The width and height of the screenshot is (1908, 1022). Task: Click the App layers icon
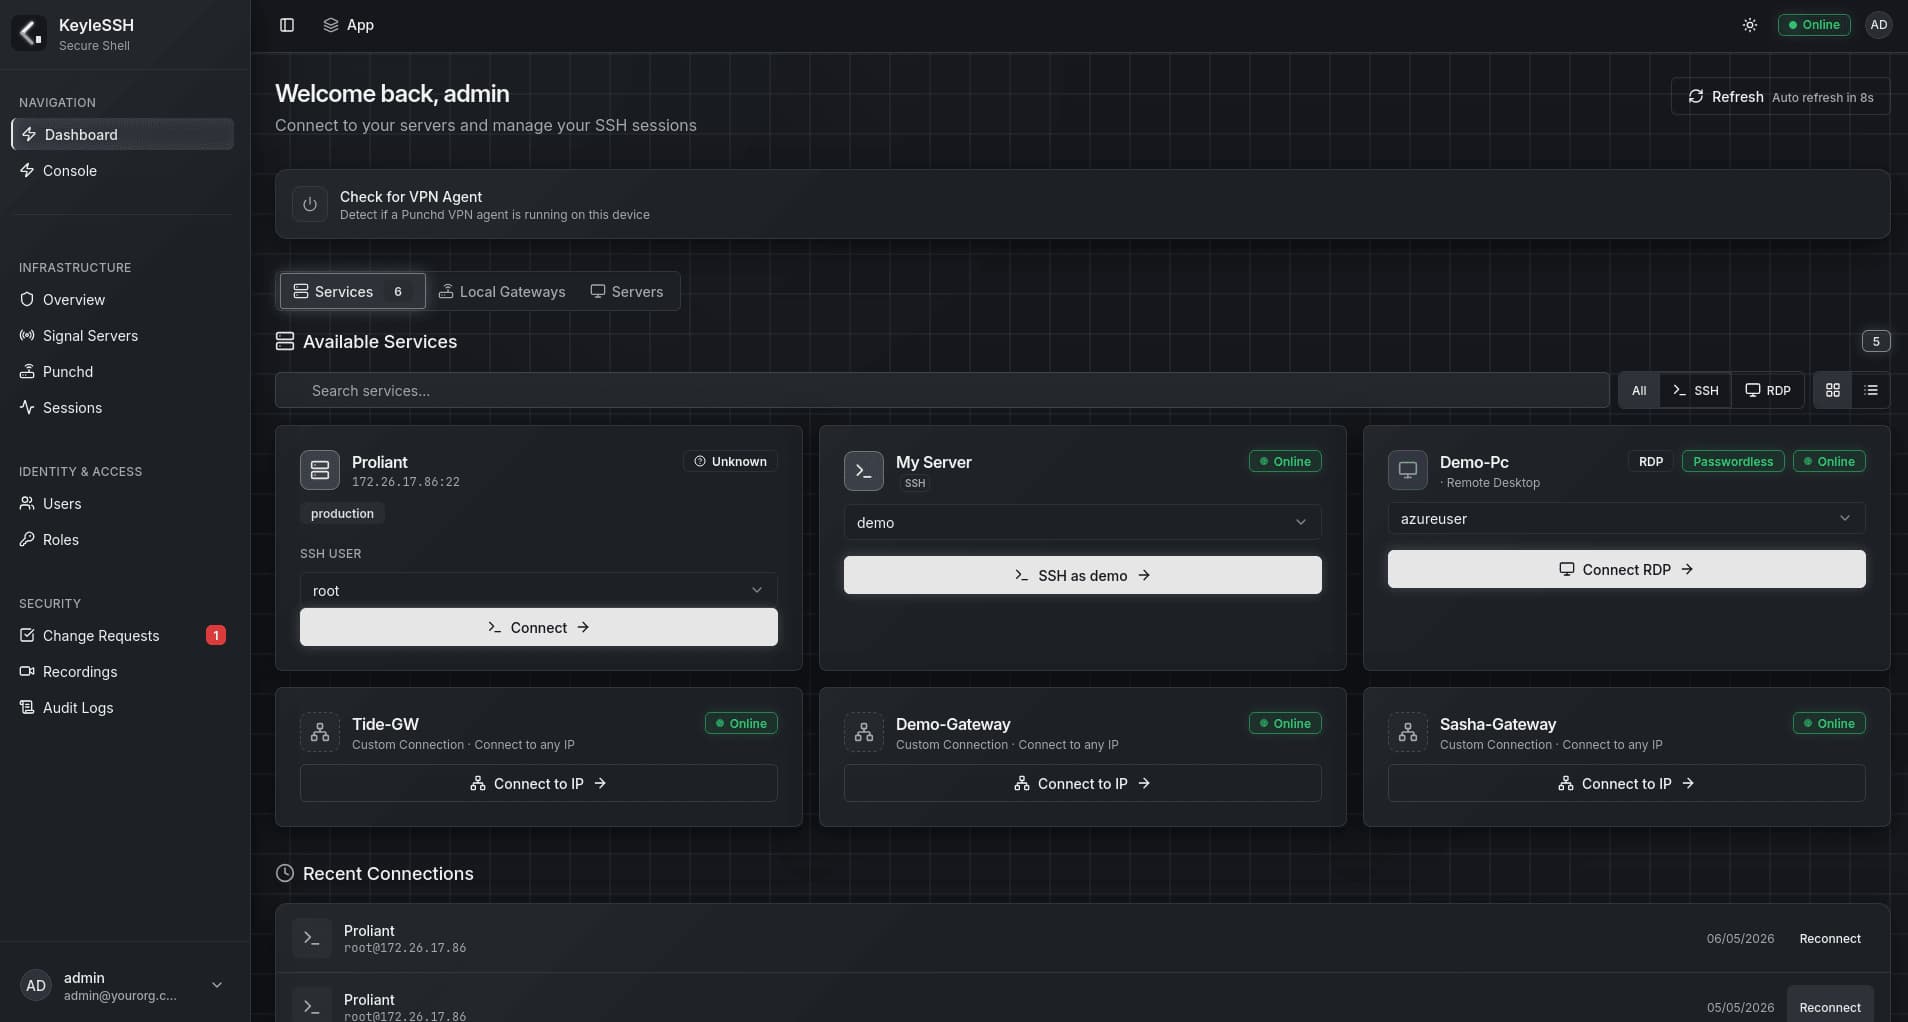coord(331,25)
